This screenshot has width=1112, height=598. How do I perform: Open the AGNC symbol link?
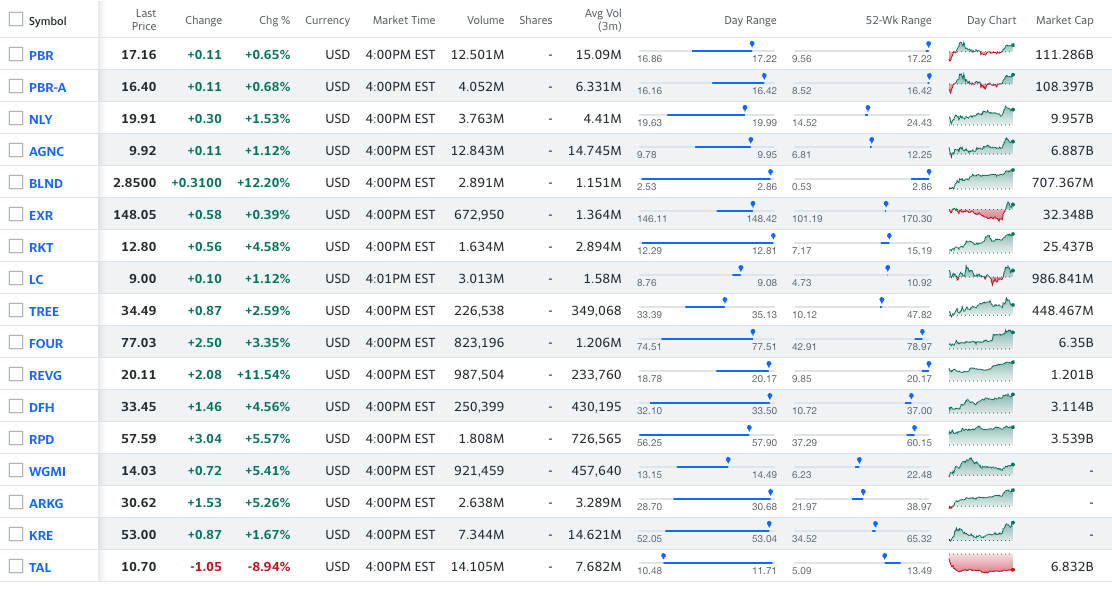pyautogui.click(x=46, y=151)
